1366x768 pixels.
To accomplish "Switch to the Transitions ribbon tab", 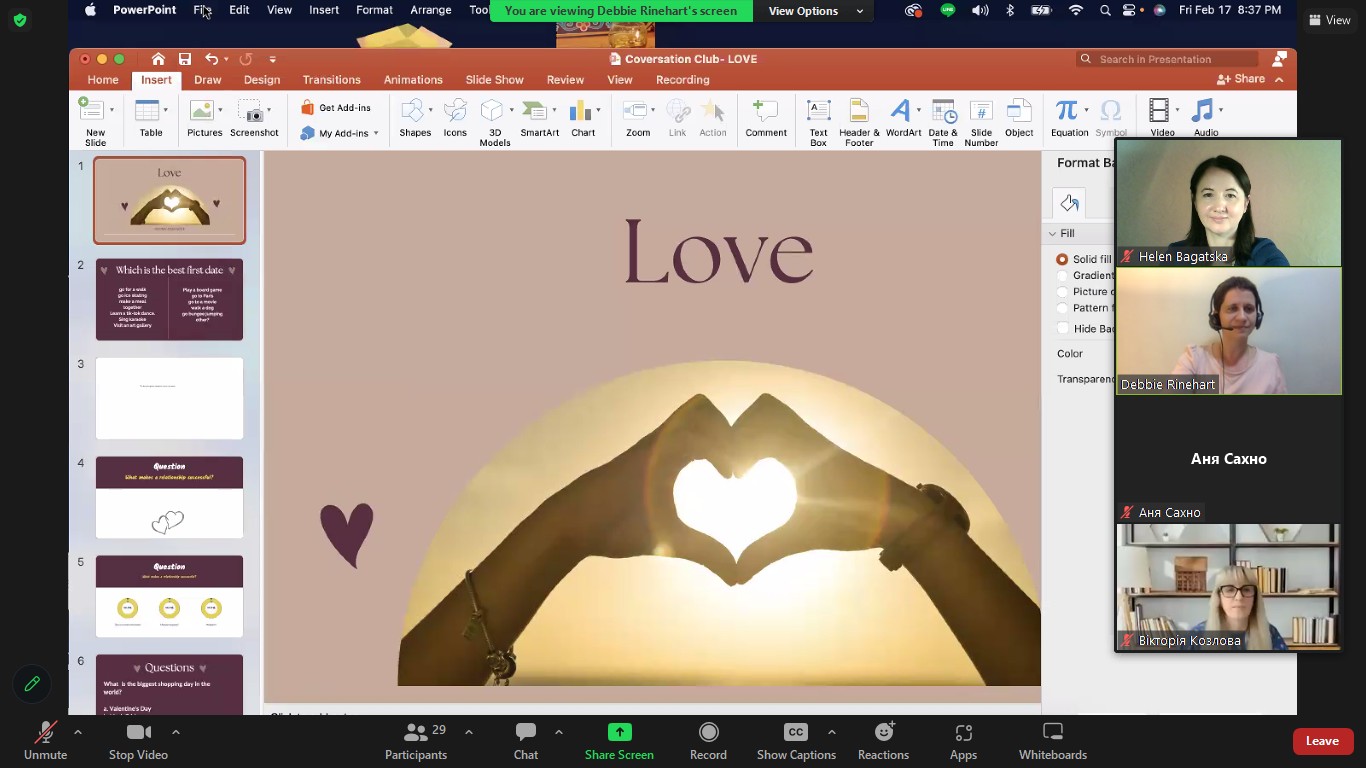I will 331,80.
